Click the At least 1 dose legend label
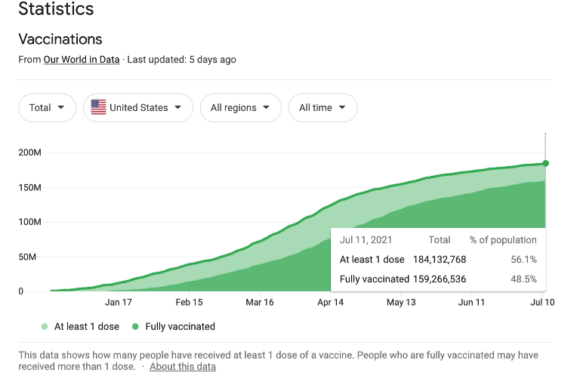 [87, 326]
